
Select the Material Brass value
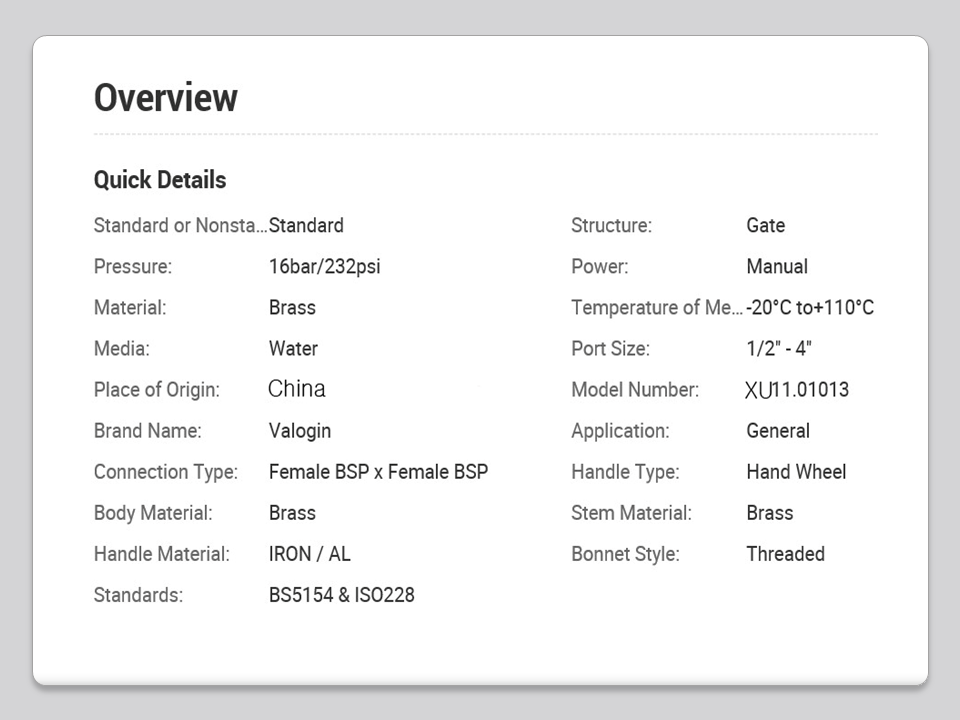292,308
